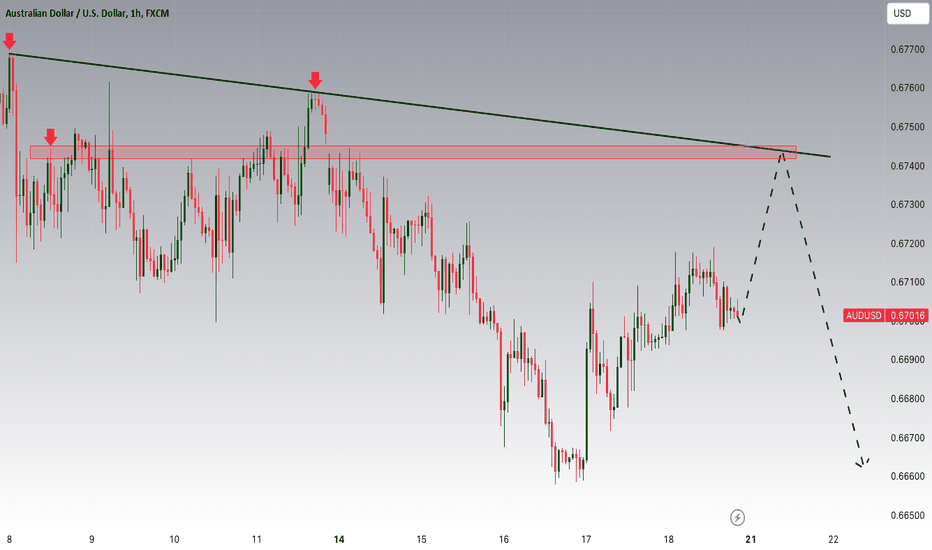The width and height of the screenshot is (932, 550).
Task: Click the 0.67200 price axis label
Action: pyautogui.click(x=907, y=244)
